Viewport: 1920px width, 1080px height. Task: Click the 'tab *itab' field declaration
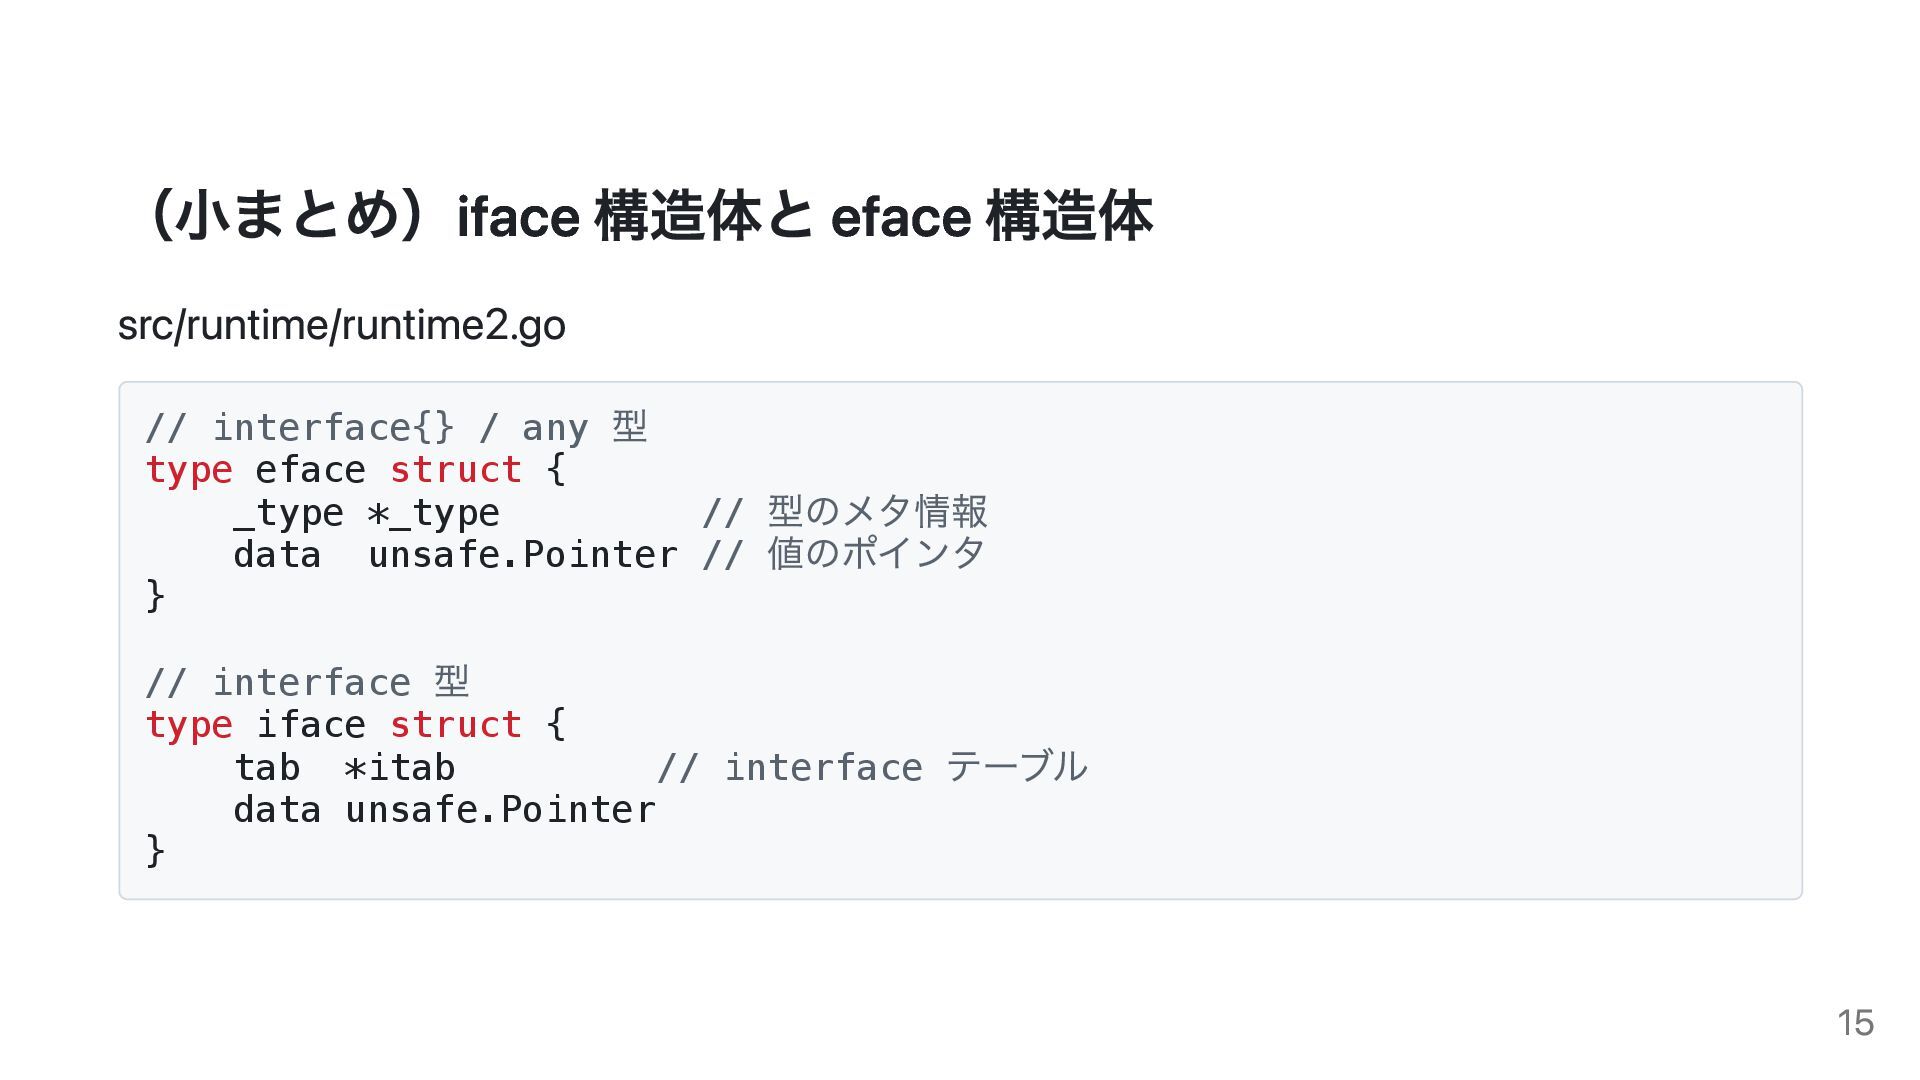click(345, 768)
